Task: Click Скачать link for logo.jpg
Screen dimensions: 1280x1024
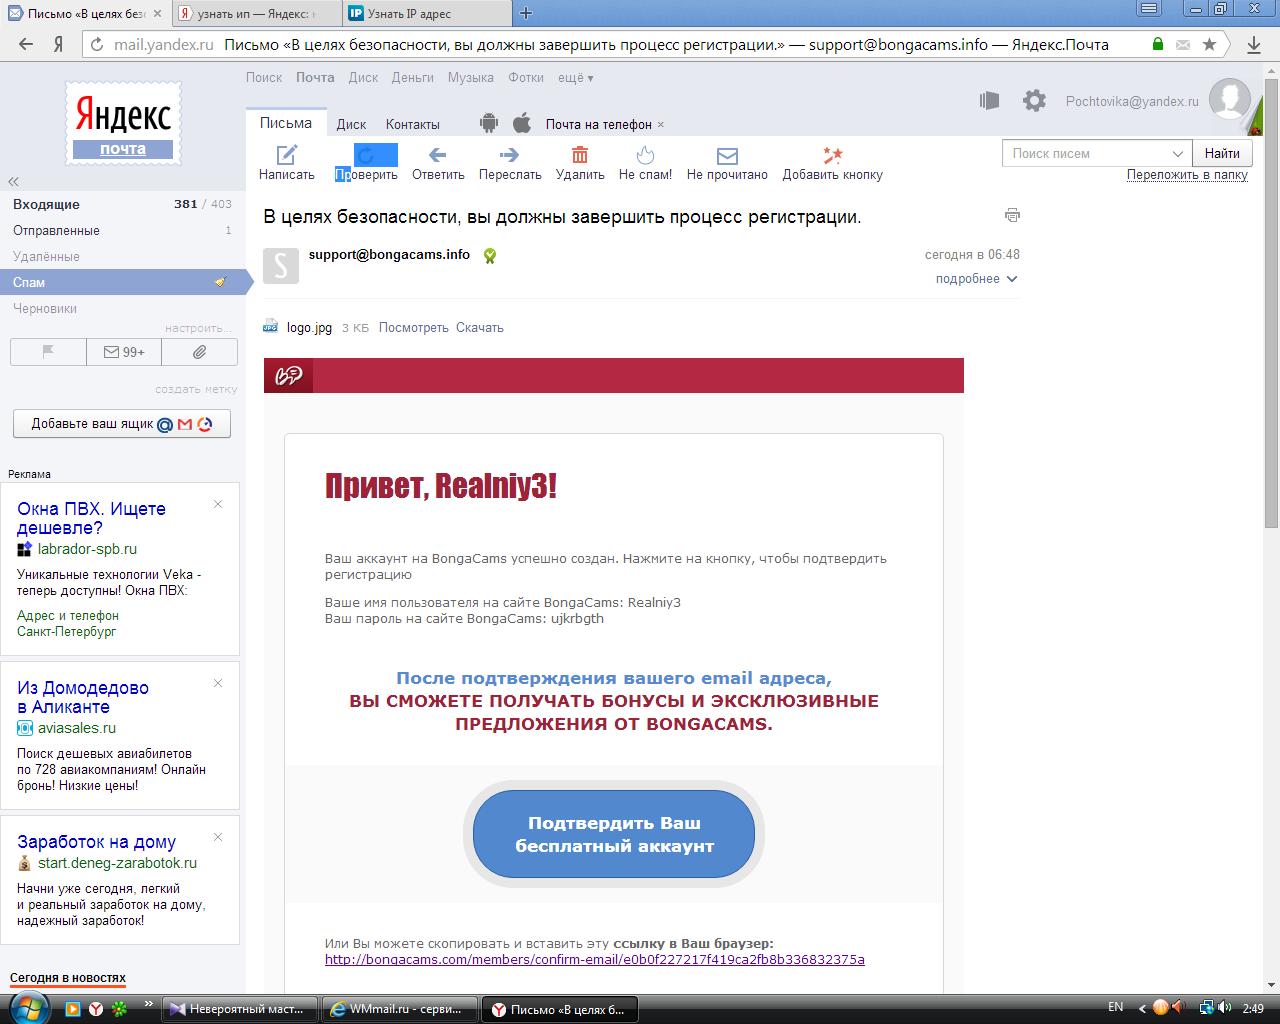Action: [480, 327]
